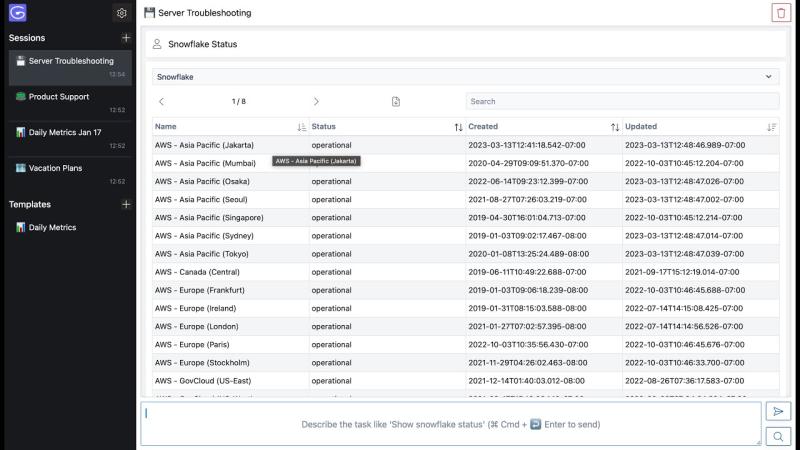Image resolution: width=800 pixels, height=450 pixels.
Task: Click the Sessions heading
Action: [x=27, y=38]
